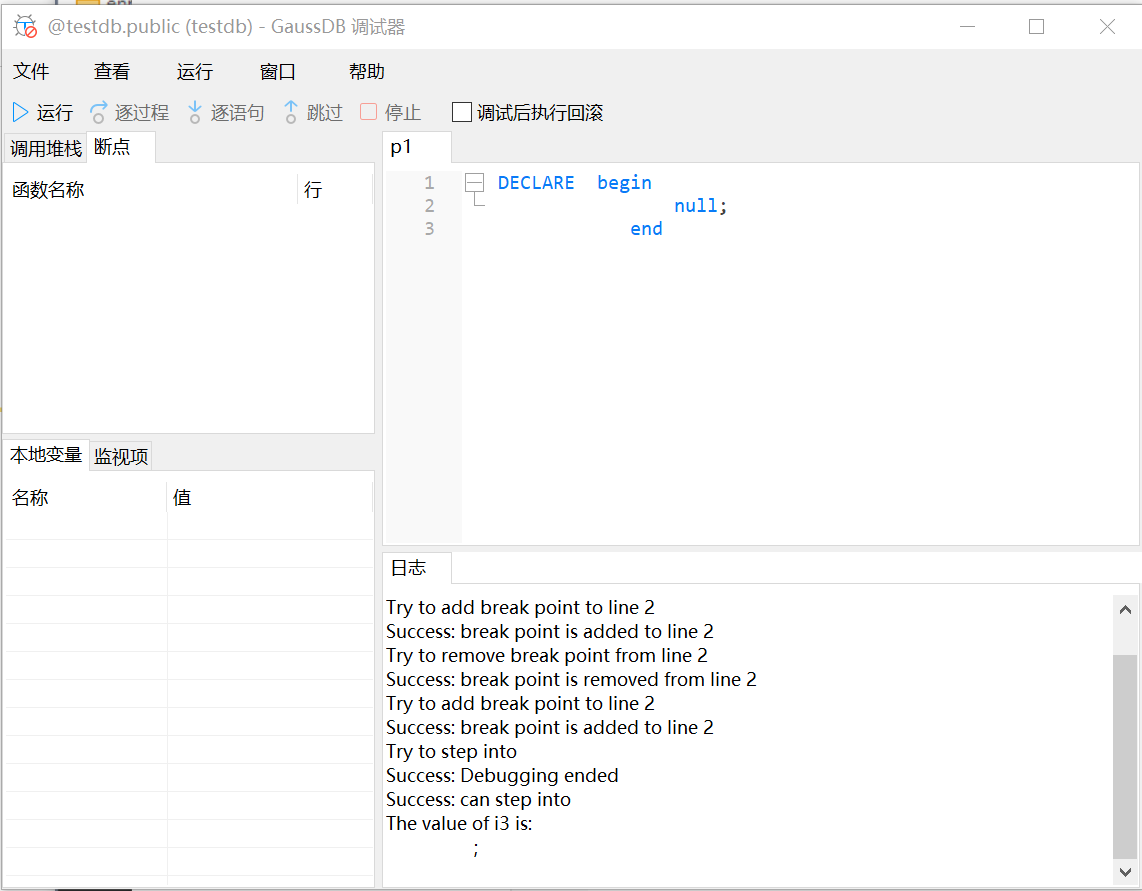1142x891 pixels.
Task: Open the 帮助 menu
Action: pos(367,72)
